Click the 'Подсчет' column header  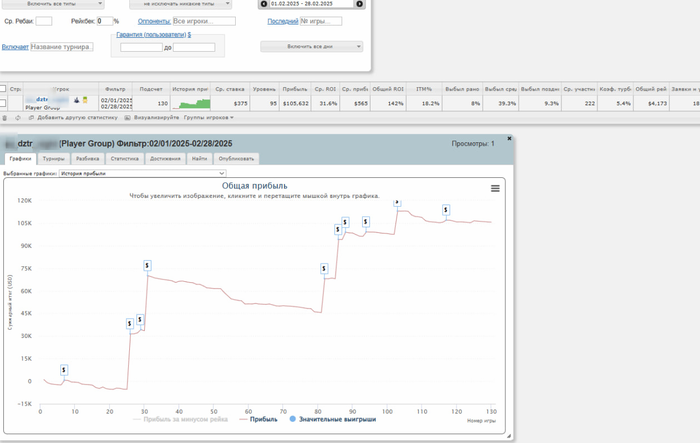pos(151,89)
